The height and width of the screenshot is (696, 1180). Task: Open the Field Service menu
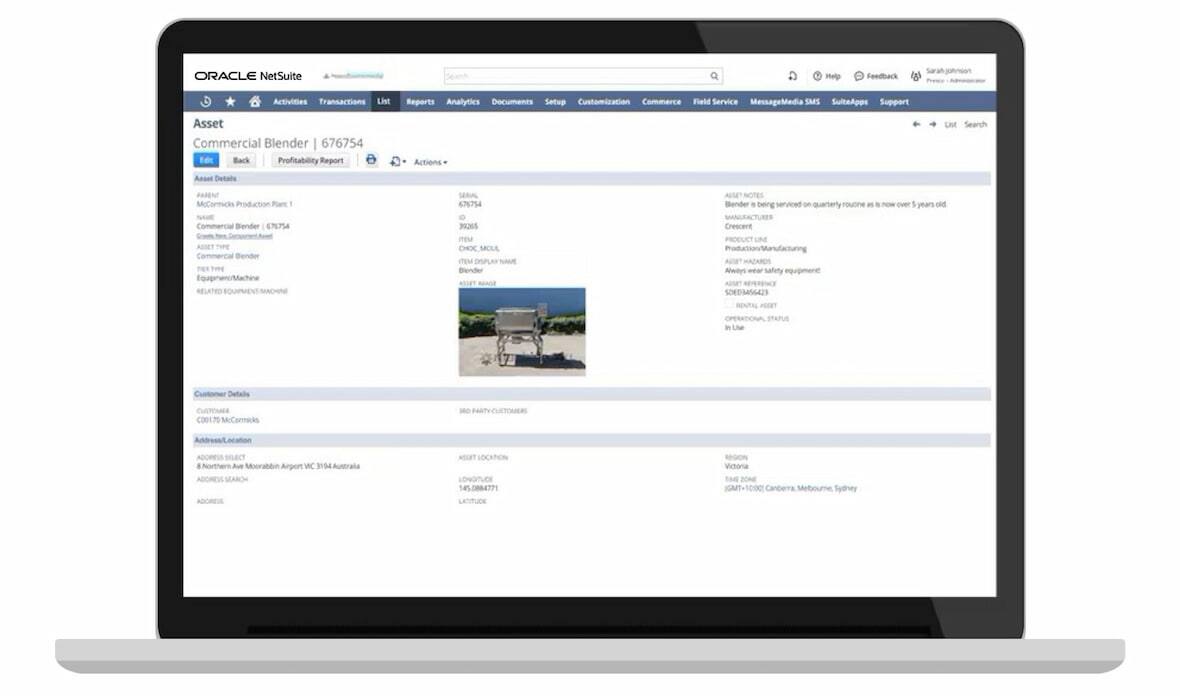coord(715,102)
